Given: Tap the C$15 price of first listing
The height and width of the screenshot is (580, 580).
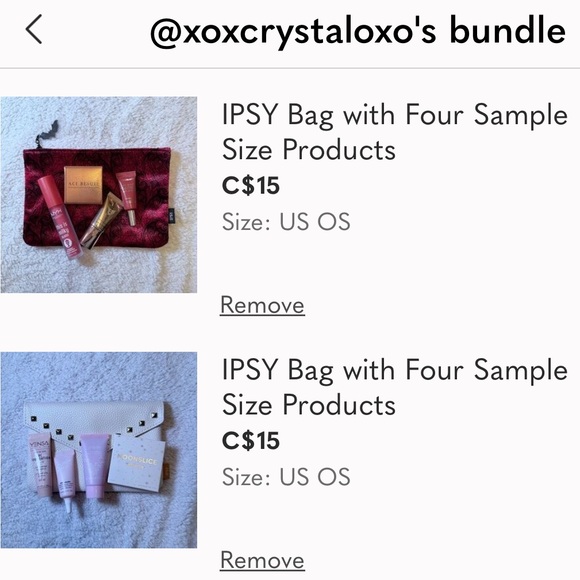Looking at the screenshot, I should tap(250, 185).
